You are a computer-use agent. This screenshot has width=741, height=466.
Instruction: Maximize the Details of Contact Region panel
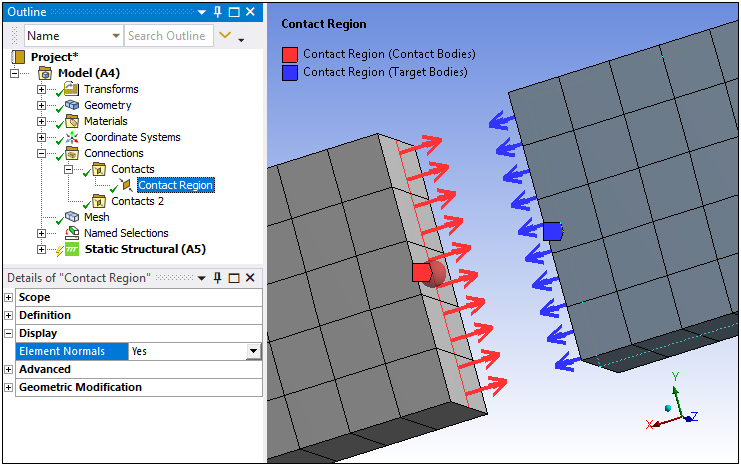tap(234, 278)
